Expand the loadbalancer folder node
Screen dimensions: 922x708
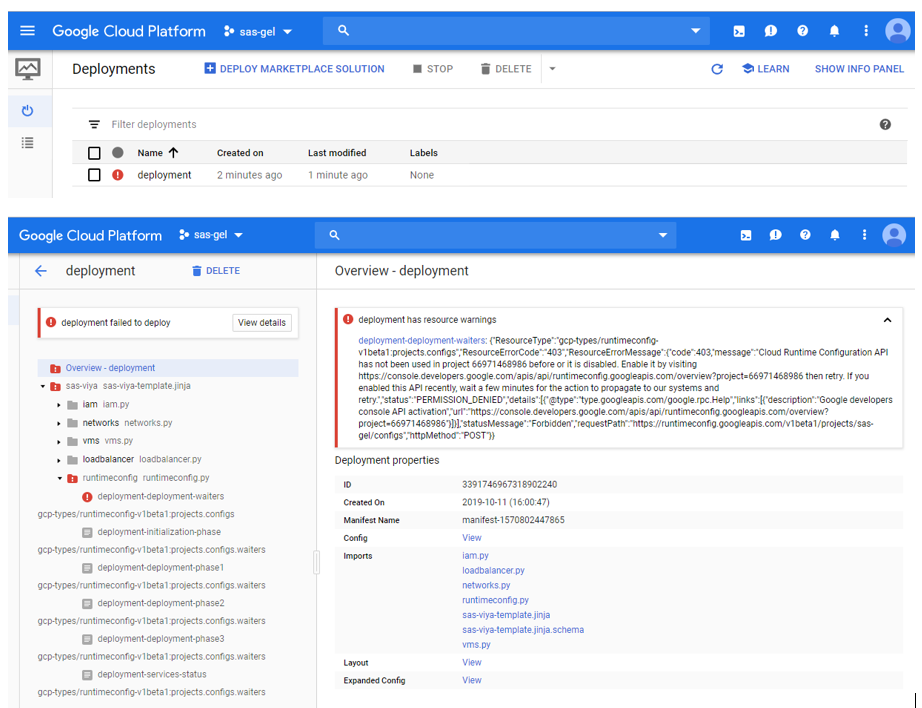coord(60,460)
